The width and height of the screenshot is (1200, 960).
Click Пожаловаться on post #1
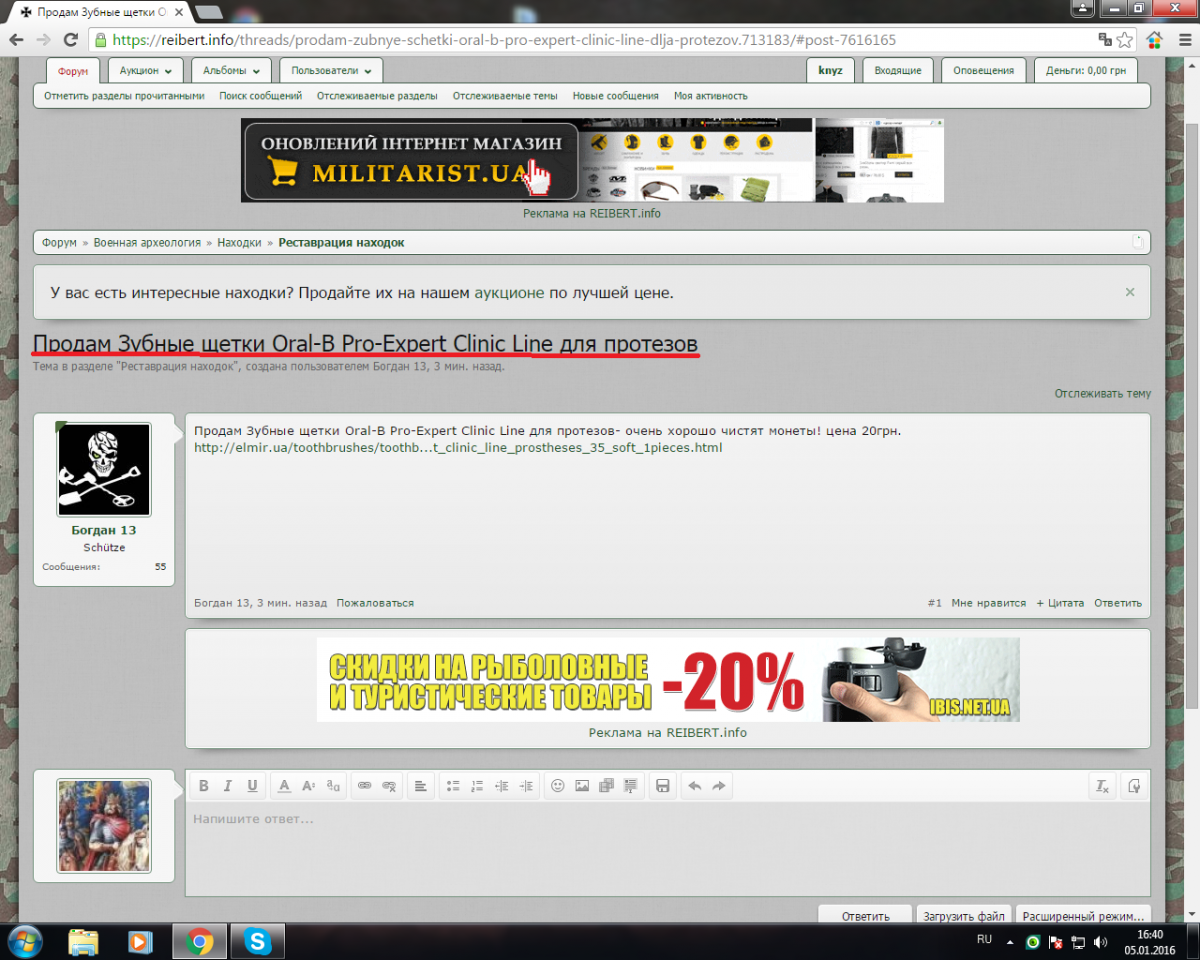coord(375,603)
